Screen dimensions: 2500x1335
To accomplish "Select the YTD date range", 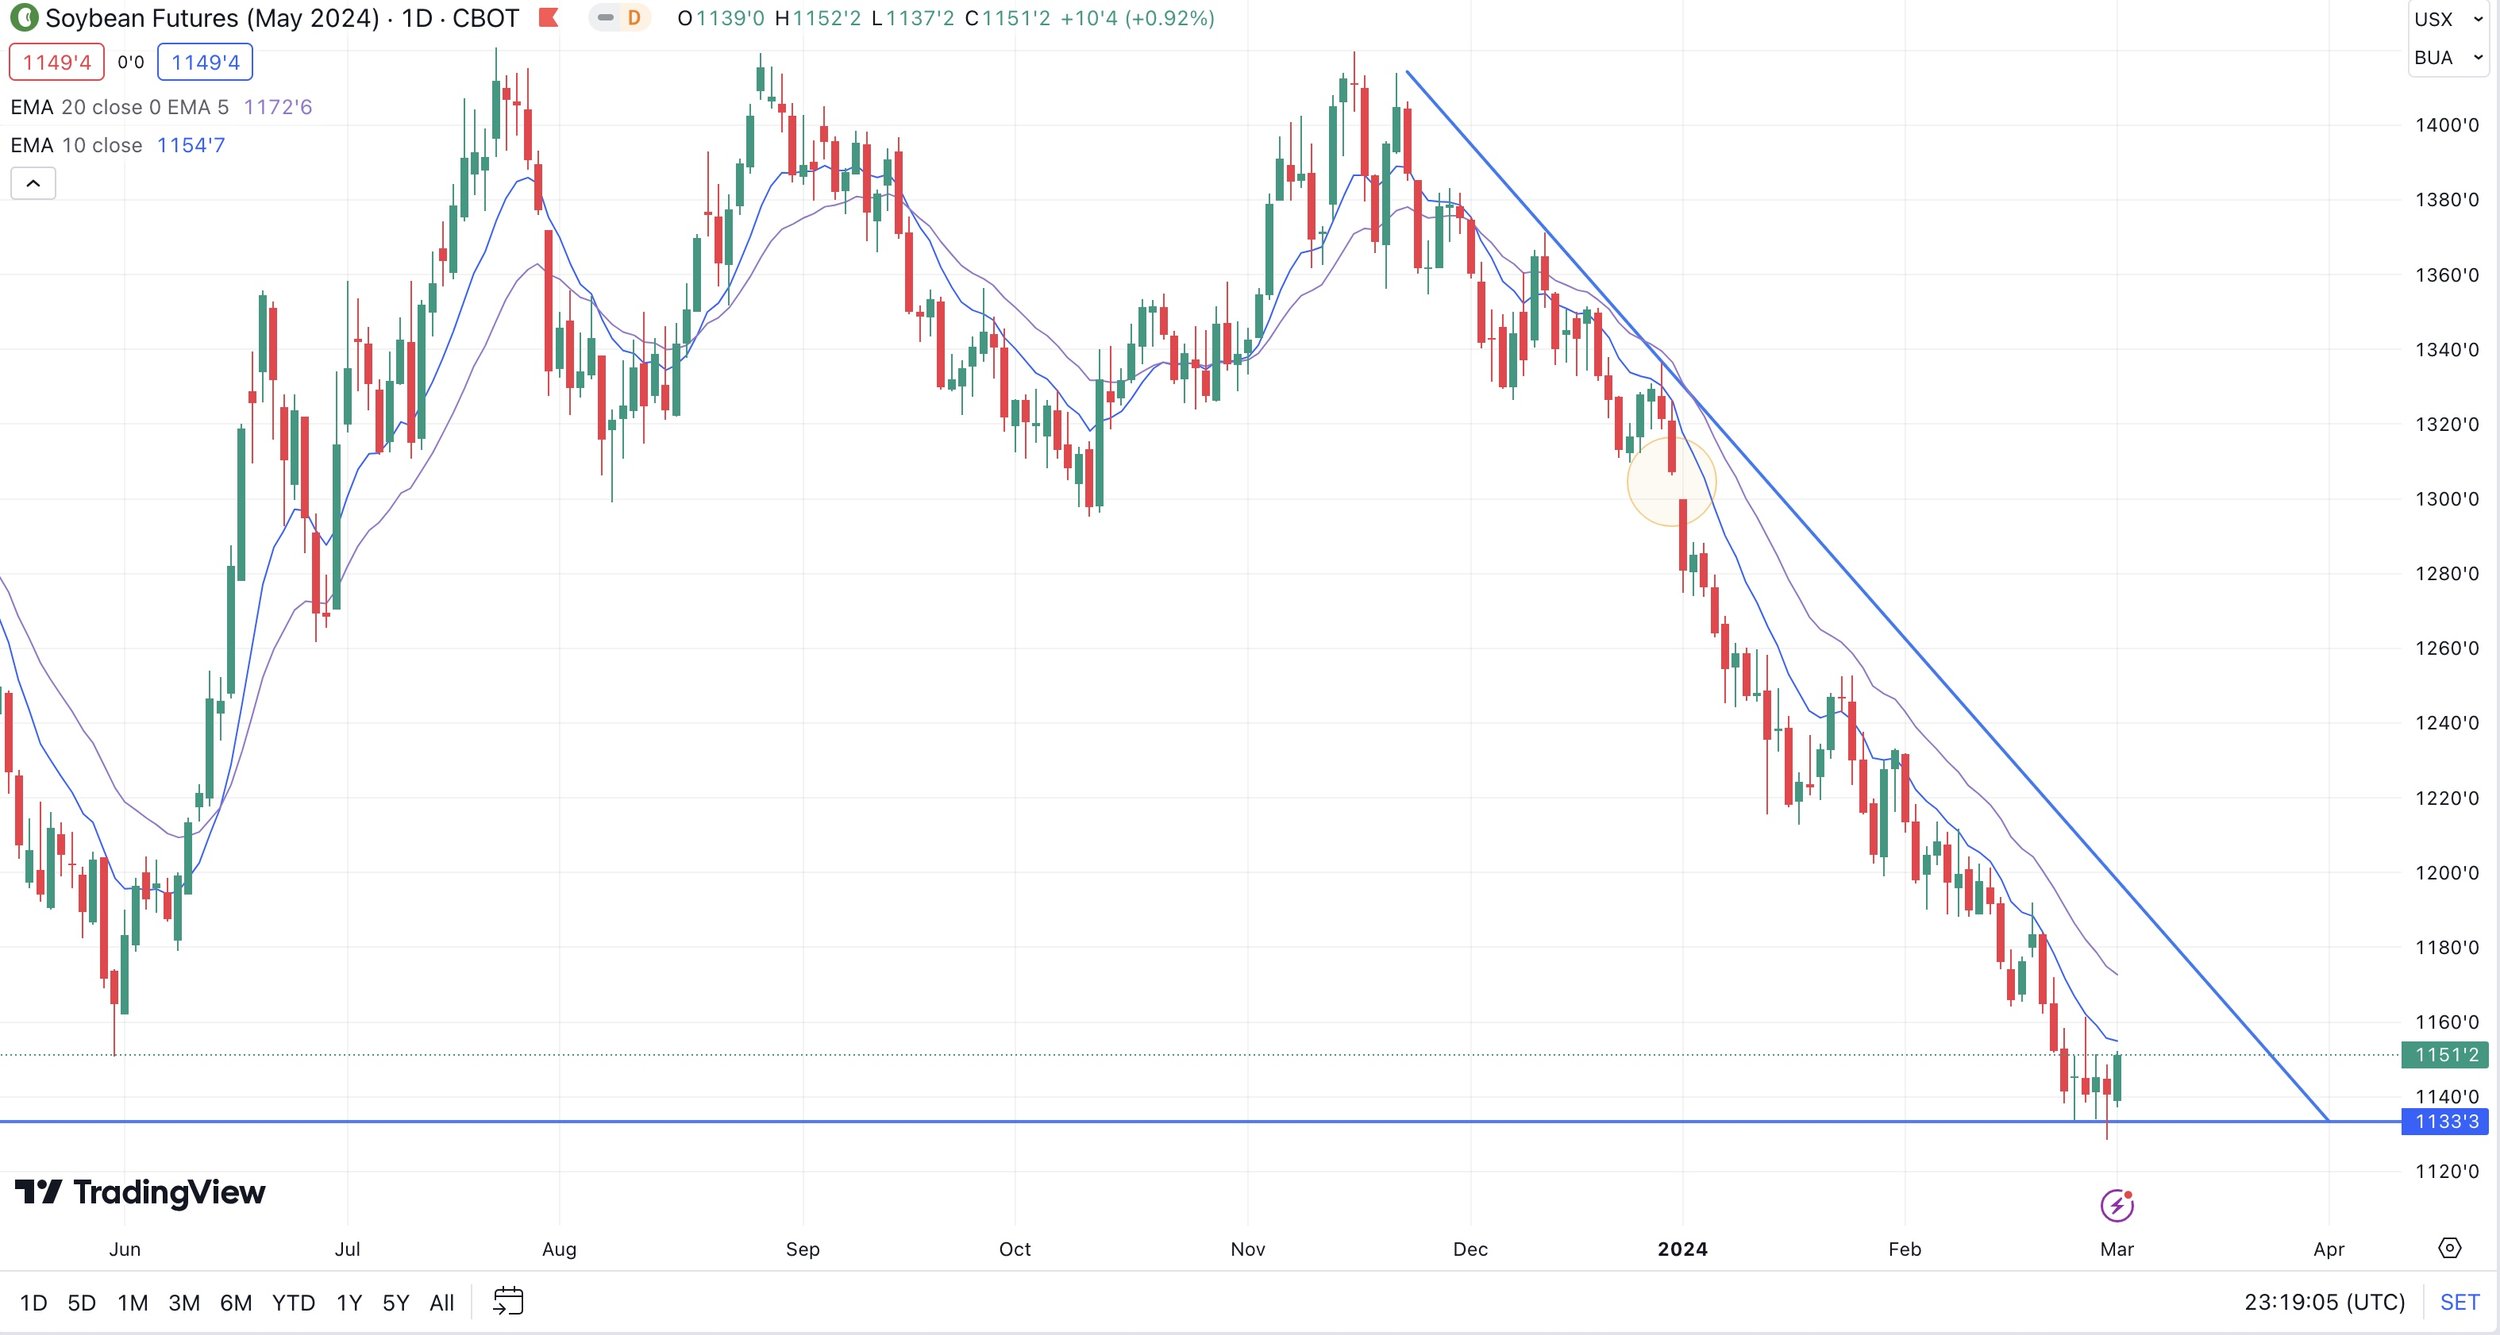I will (x=293, y=1303).
